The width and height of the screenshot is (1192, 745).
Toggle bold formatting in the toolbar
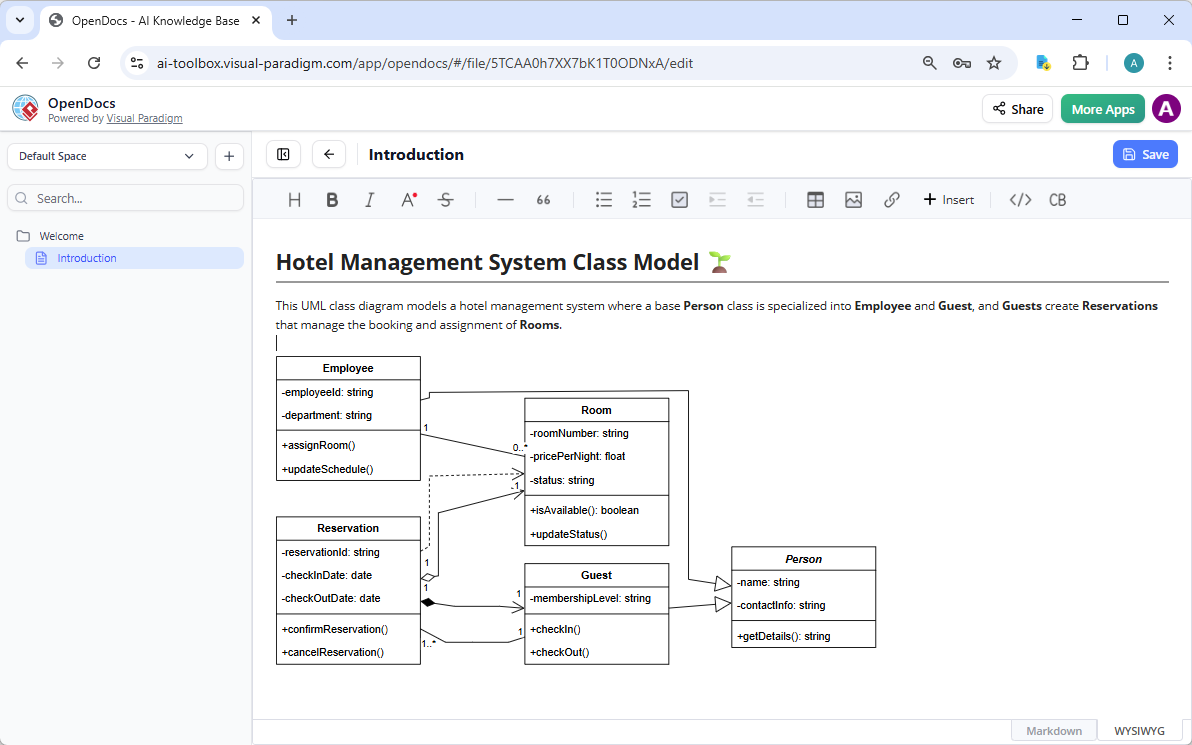tap(332, 199)
